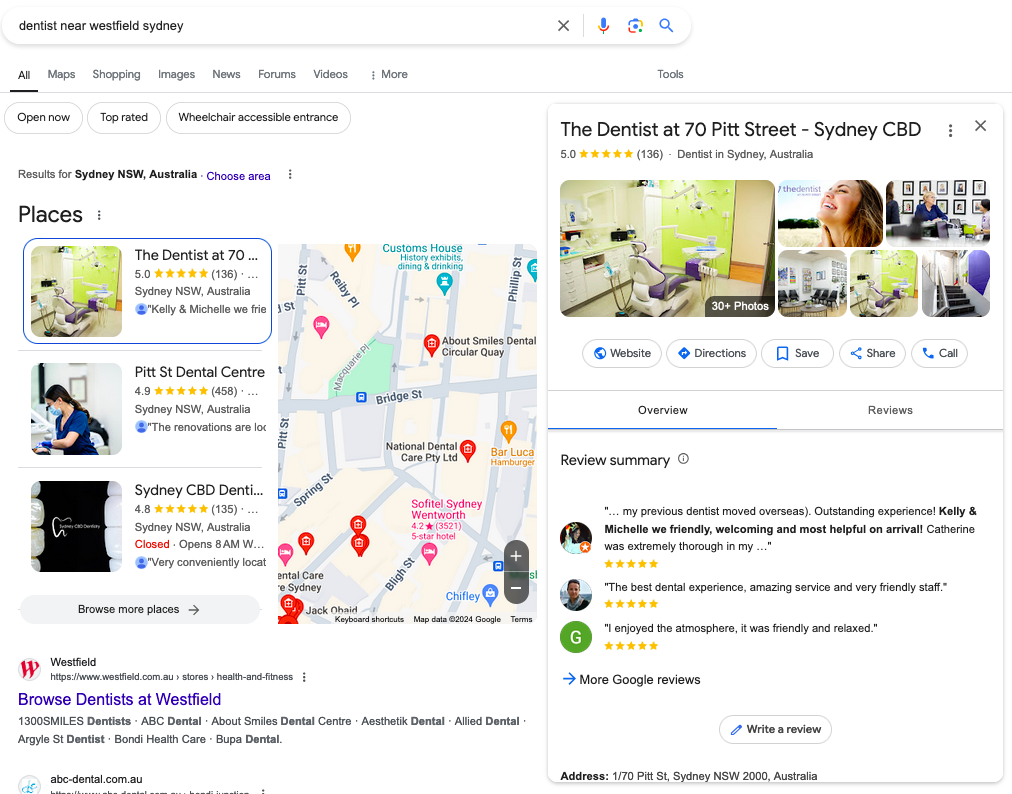Toggle the Open now filter
Viewport: 1012px width, 794px height.
pos(44,117)
